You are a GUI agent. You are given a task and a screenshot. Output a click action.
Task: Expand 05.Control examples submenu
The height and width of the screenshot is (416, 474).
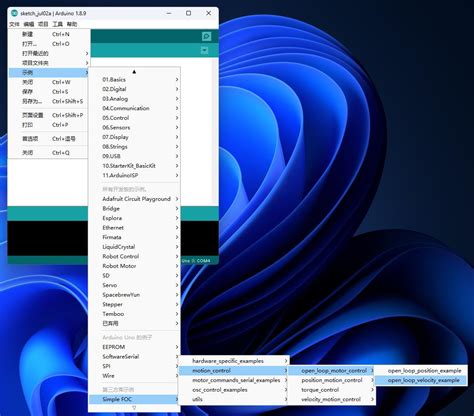tap(134, 118)
